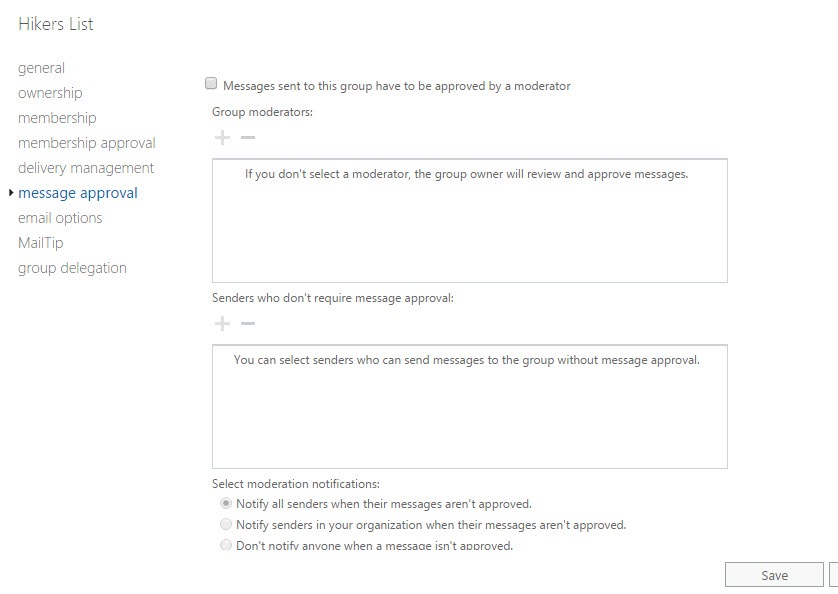Open group delegation settings
The image size is (838, 594).
click(72, 267)
